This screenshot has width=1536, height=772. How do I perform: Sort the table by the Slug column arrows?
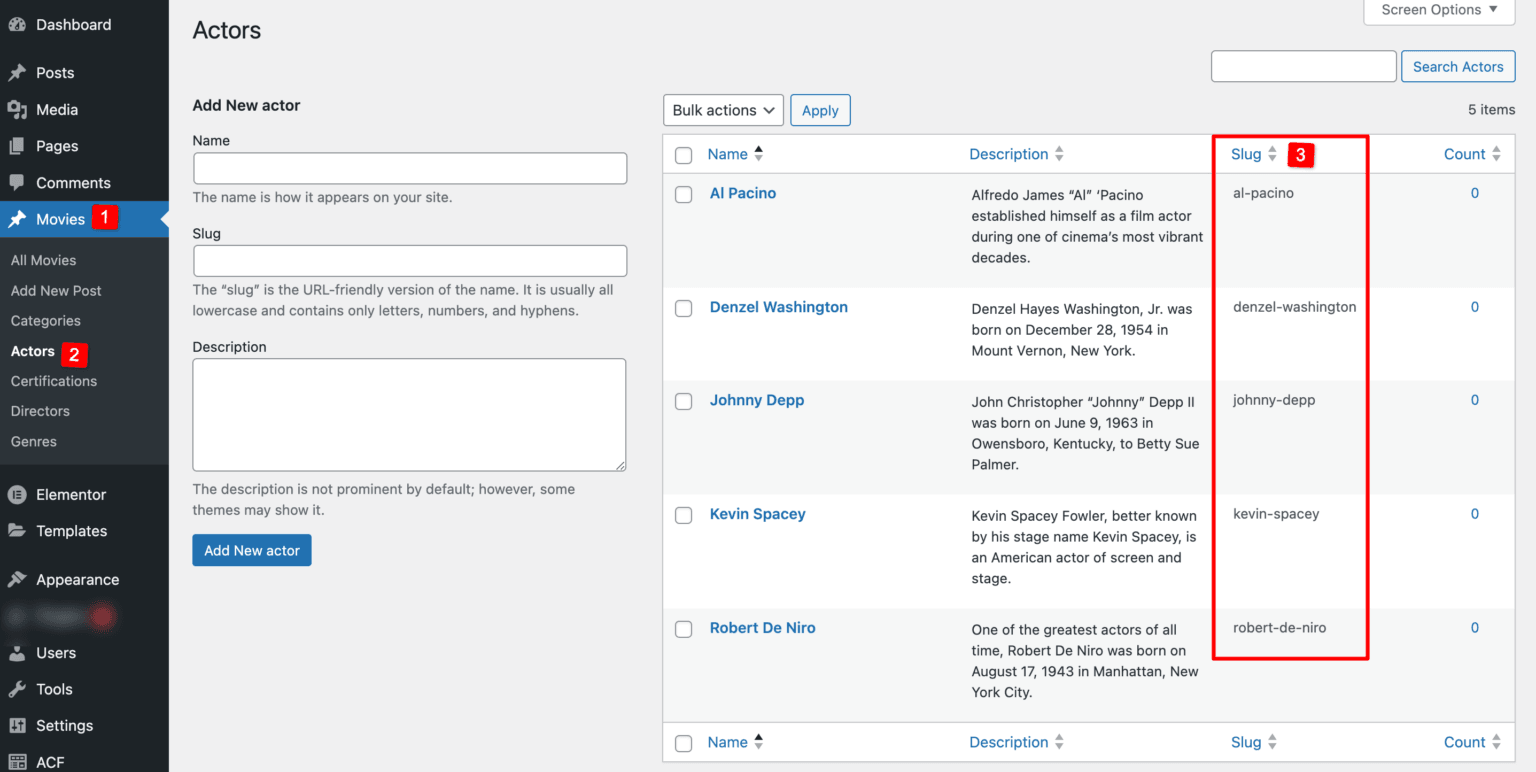(1274, 154)
